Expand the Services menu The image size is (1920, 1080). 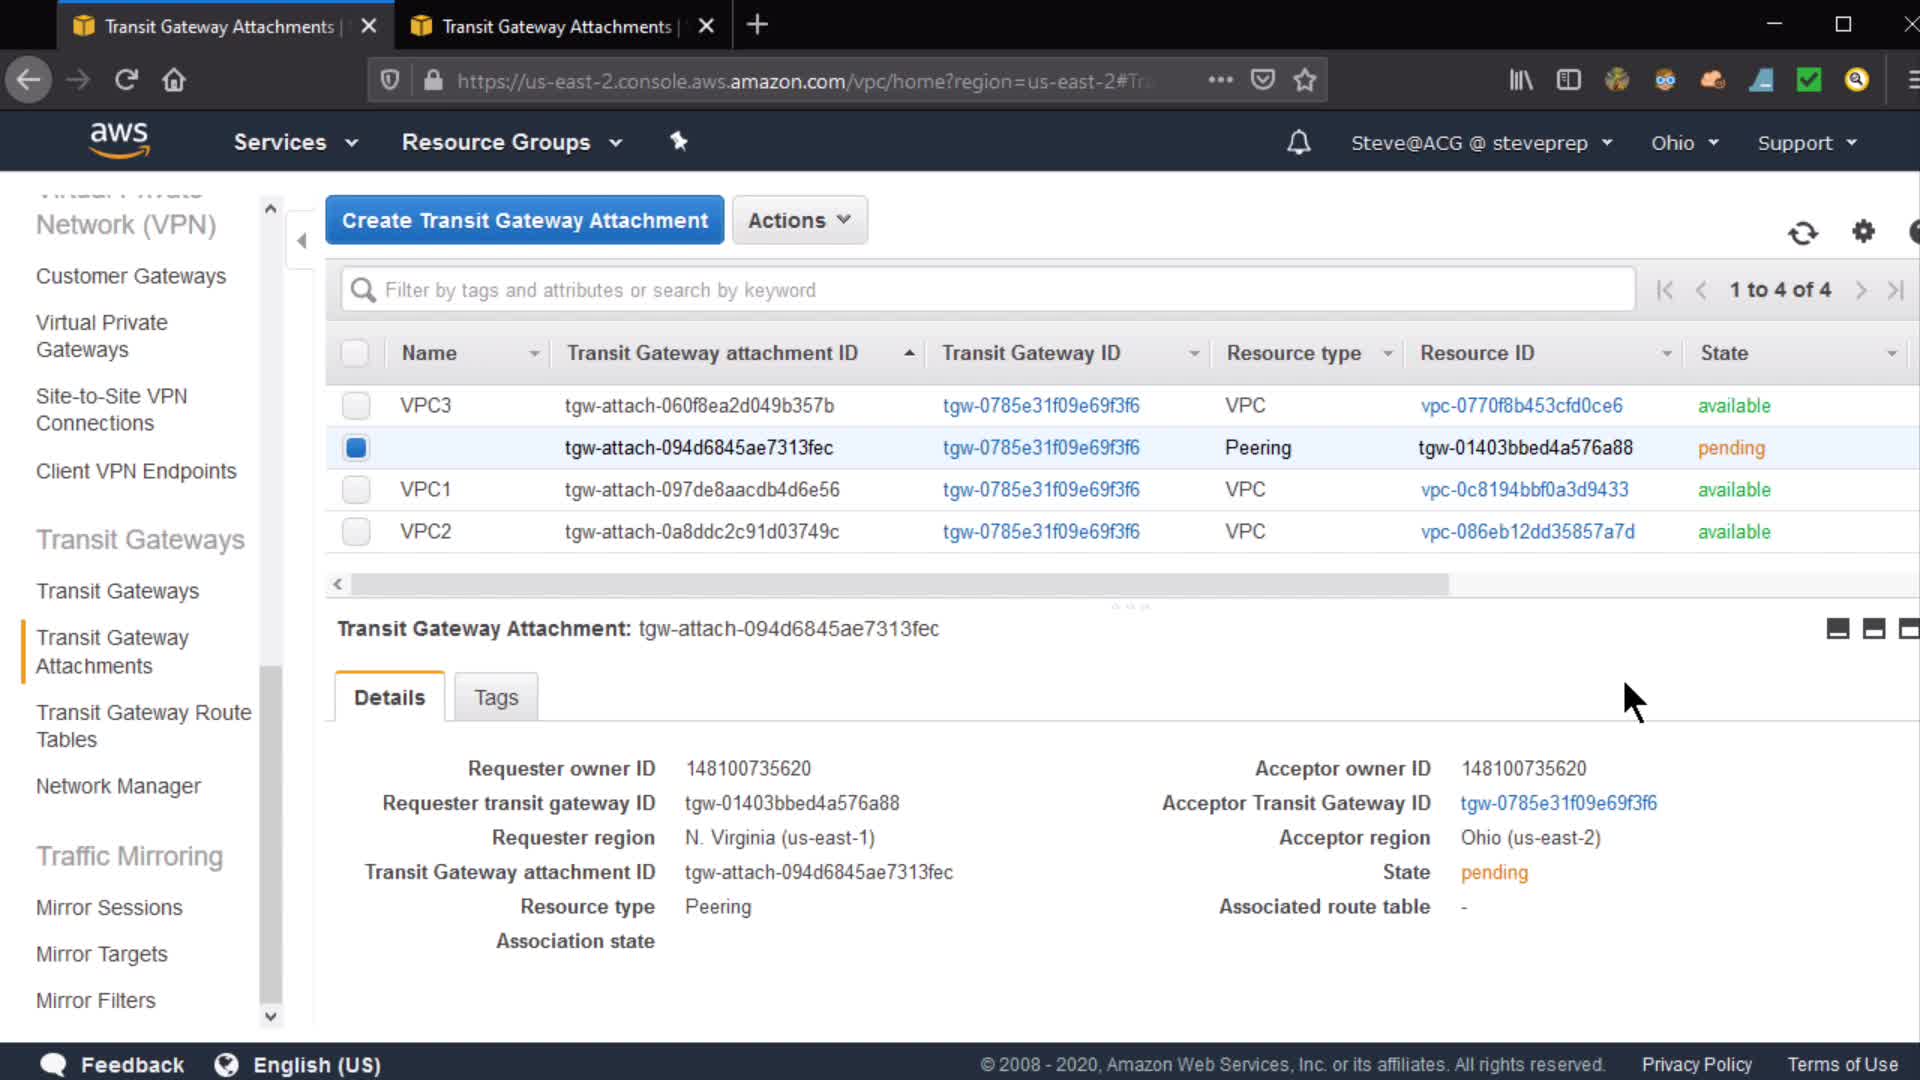[295, 142]
